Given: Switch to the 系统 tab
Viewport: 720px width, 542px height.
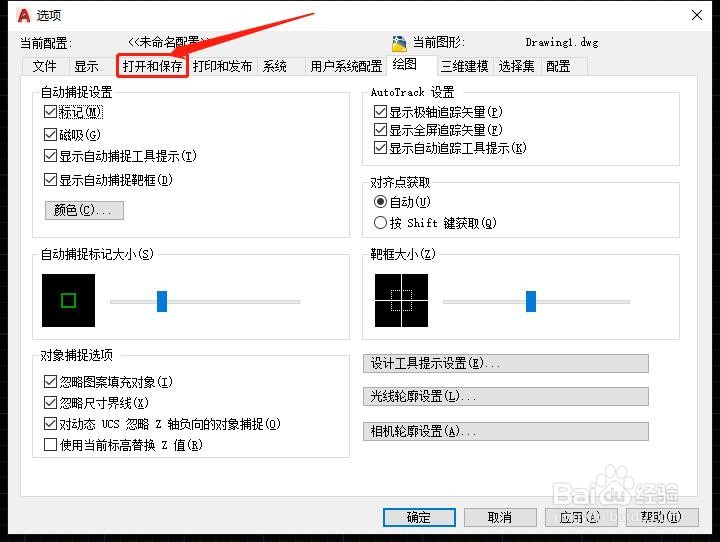Looking at the screenshot, I should tap(275, 66).
